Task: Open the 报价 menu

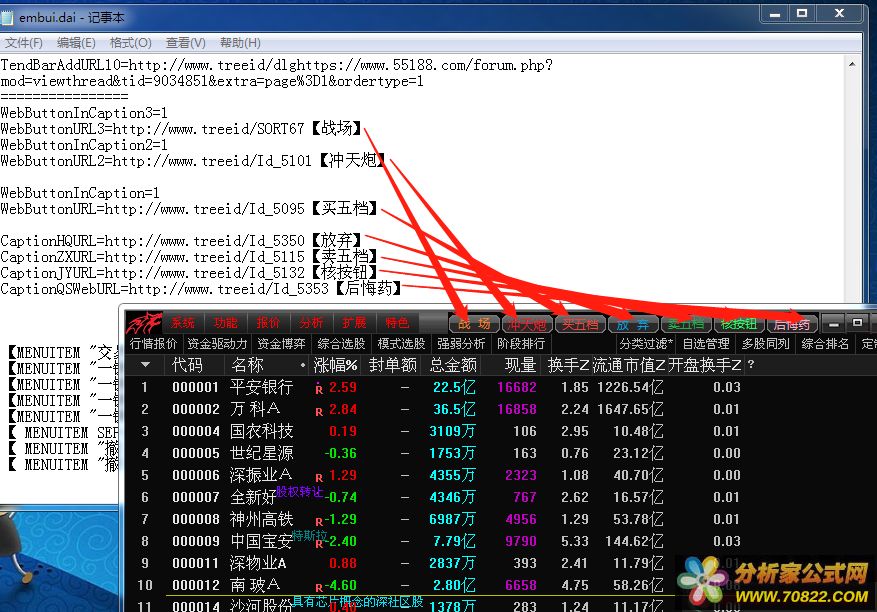Action: (x=268, y=323)
